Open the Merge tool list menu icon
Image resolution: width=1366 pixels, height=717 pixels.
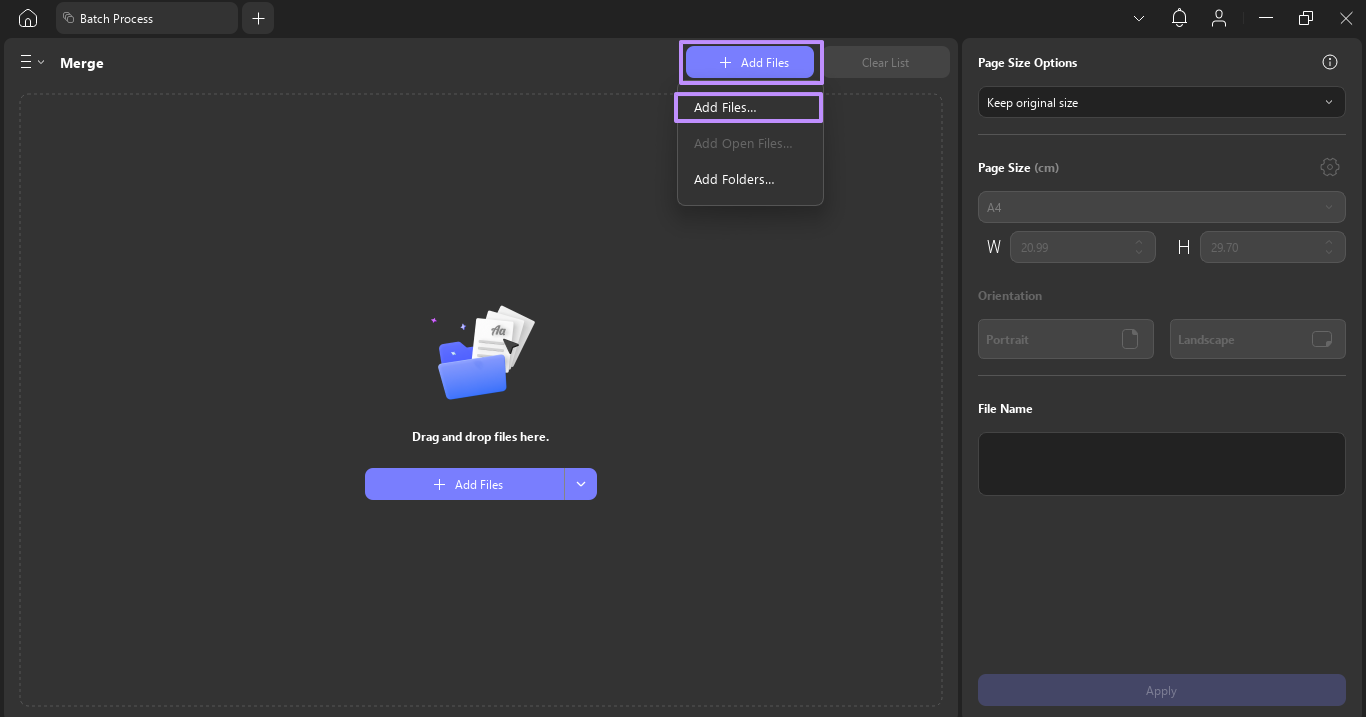pyautogui.click(x=32, y=62)
